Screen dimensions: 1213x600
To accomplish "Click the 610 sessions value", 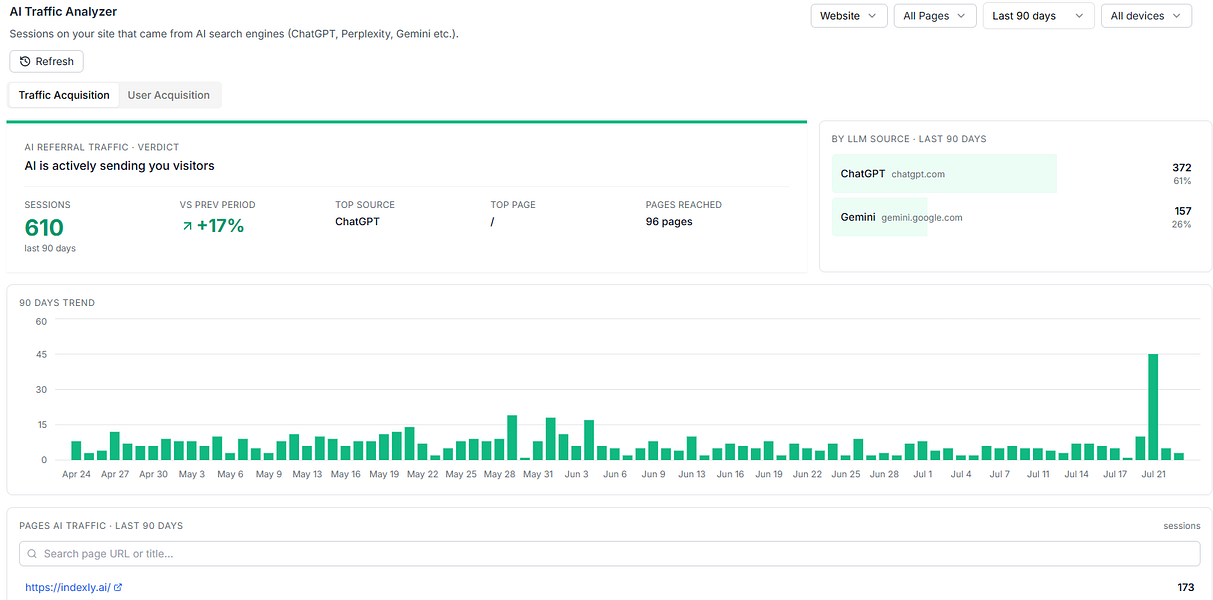I will [x=44, y=227].
